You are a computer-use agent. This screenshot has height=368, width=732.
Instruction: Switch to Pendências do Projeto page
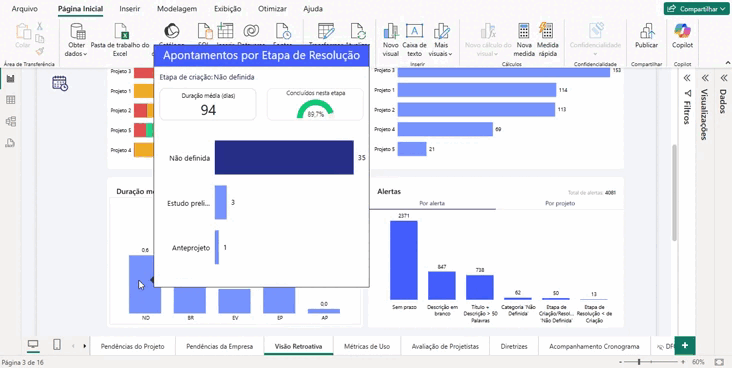[x=133, y=347]
